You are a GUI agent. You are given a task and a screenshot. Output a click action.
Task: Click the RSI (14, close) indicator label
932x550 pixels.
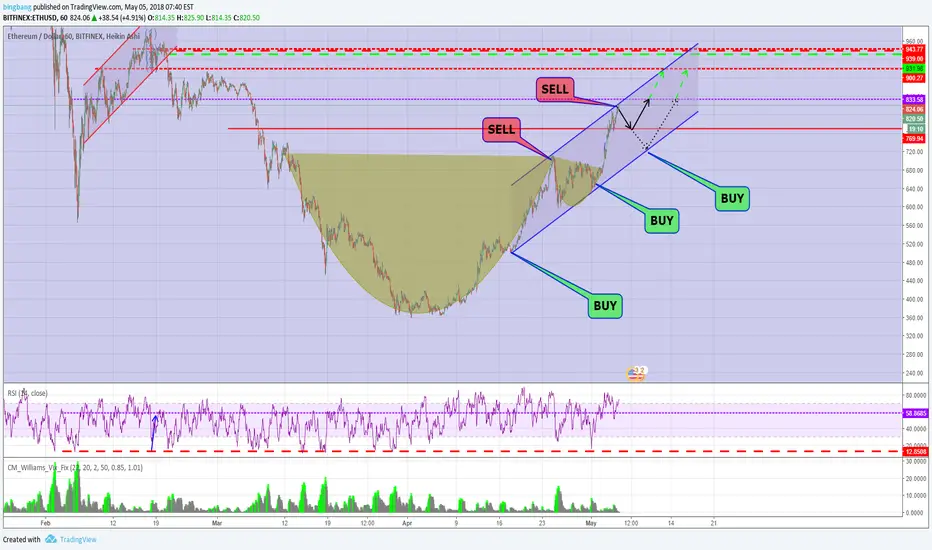[x=27, y=393]
